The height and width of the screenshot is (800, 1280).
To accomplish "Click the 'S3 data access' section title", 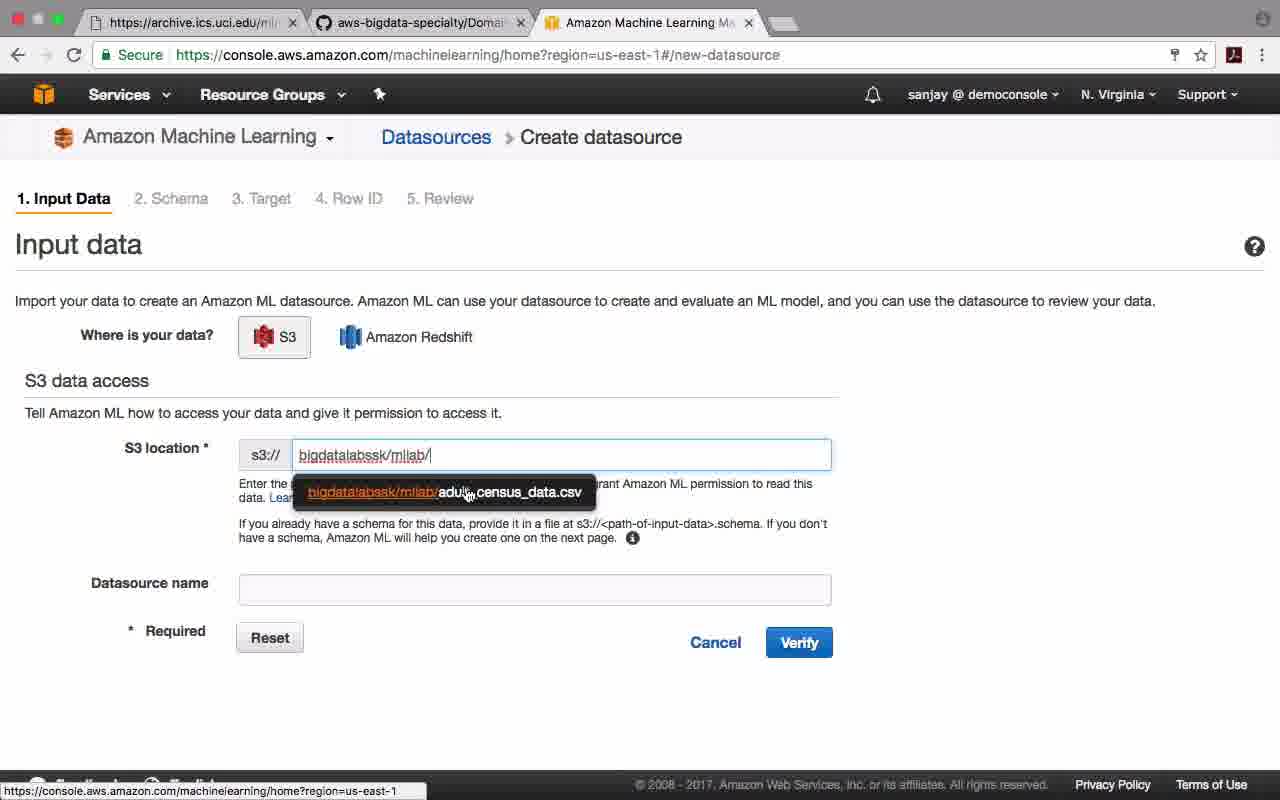I will 87,381.
